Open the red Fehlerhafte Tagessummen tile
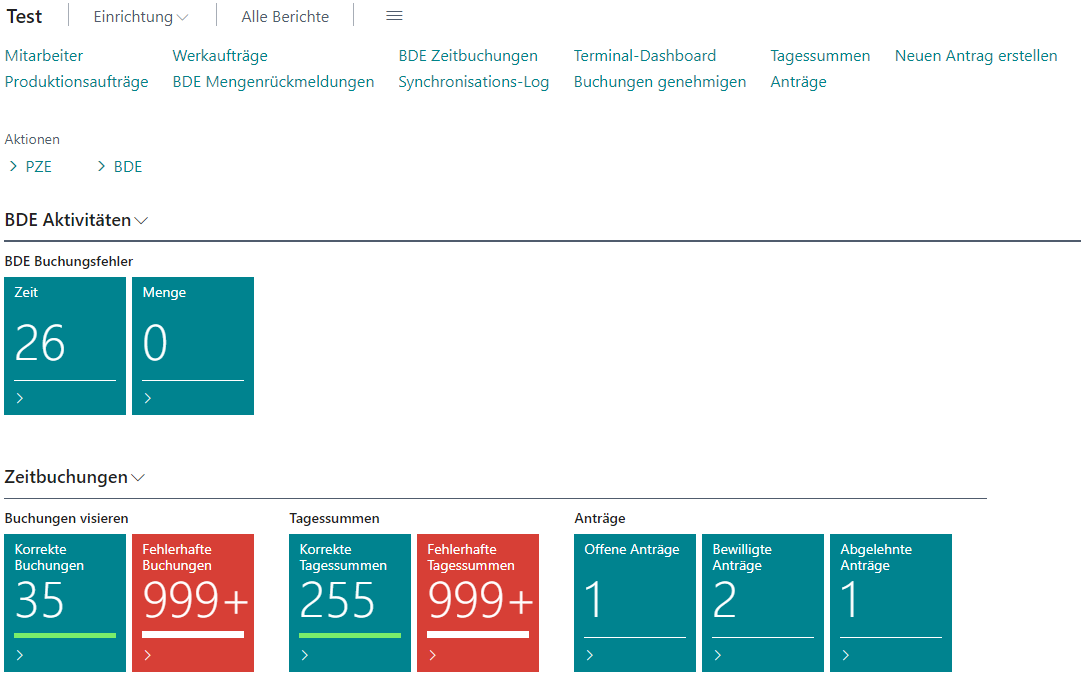Screen dimensions: 1081x685 click(478, 603)
